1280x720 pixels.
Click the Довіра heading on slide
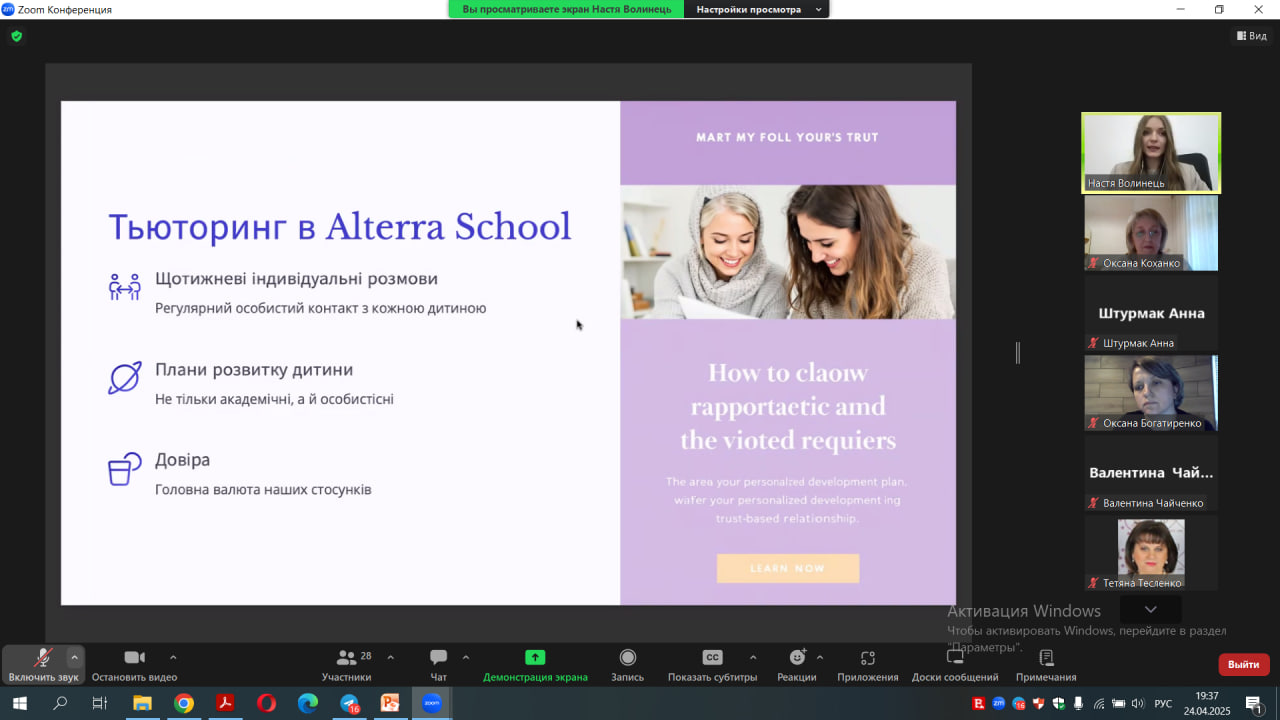pyautogui.click(x=182, y=460)
